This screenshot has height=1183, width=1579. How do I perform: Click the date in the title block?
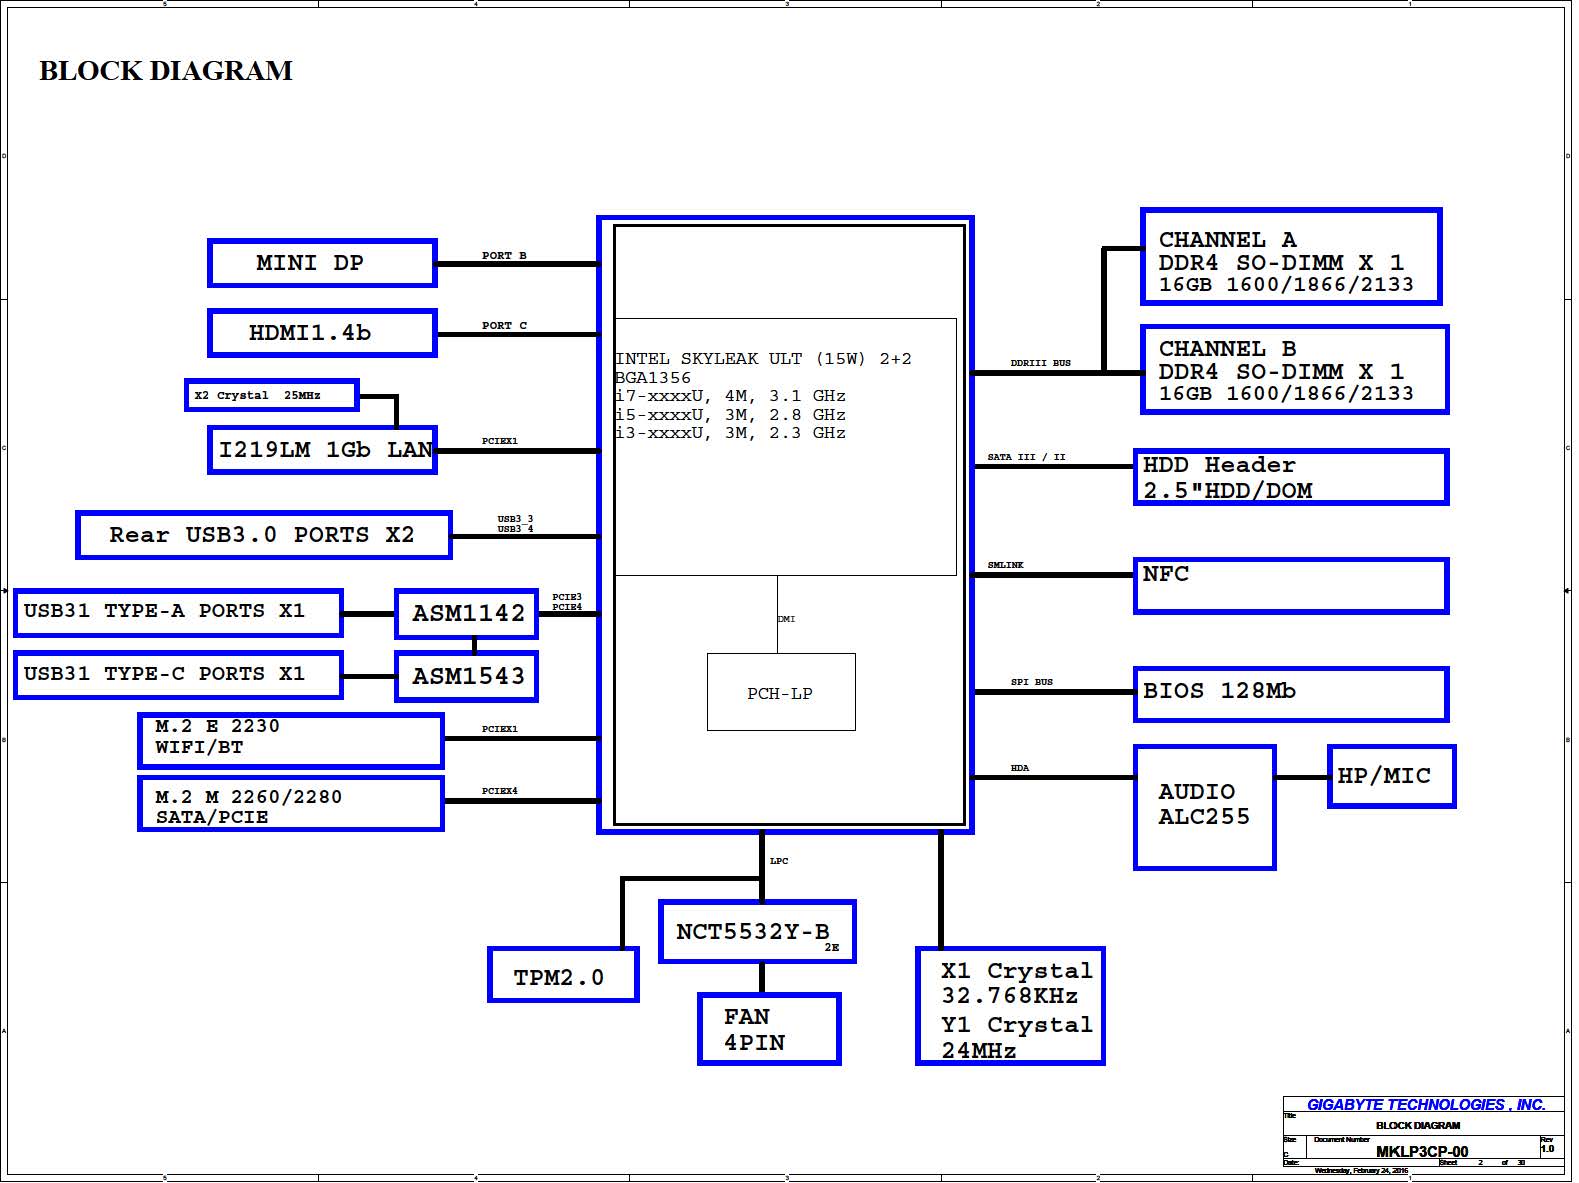(1360, 1170)
